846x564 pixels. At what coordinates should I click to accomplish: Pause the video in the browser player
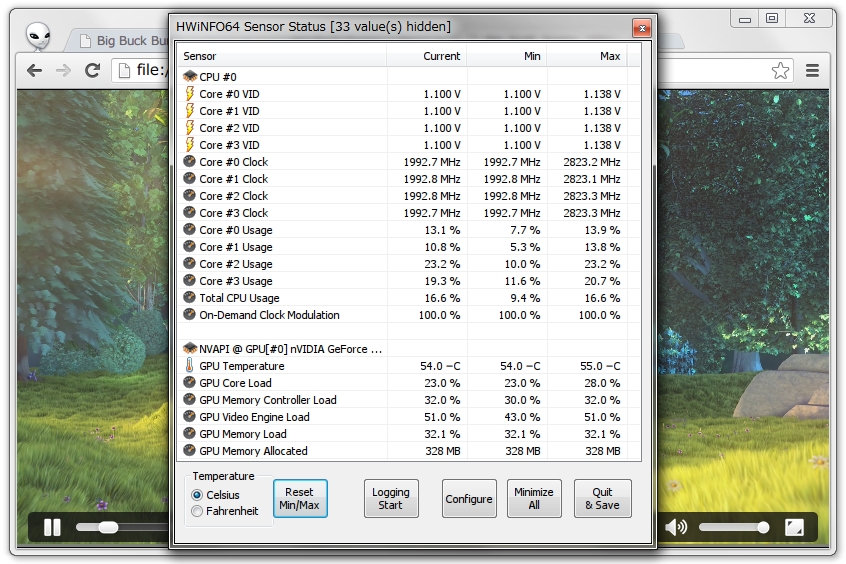(x=52, y=527)
